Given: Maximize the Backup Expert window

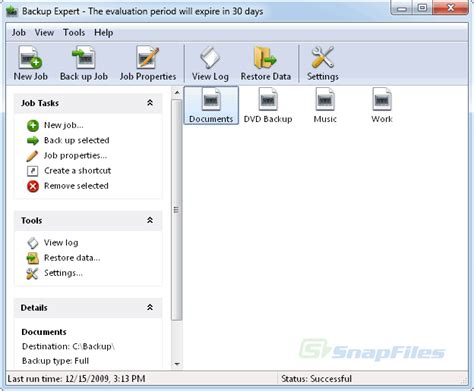Looking at the screenshot, I should (422, 8).
